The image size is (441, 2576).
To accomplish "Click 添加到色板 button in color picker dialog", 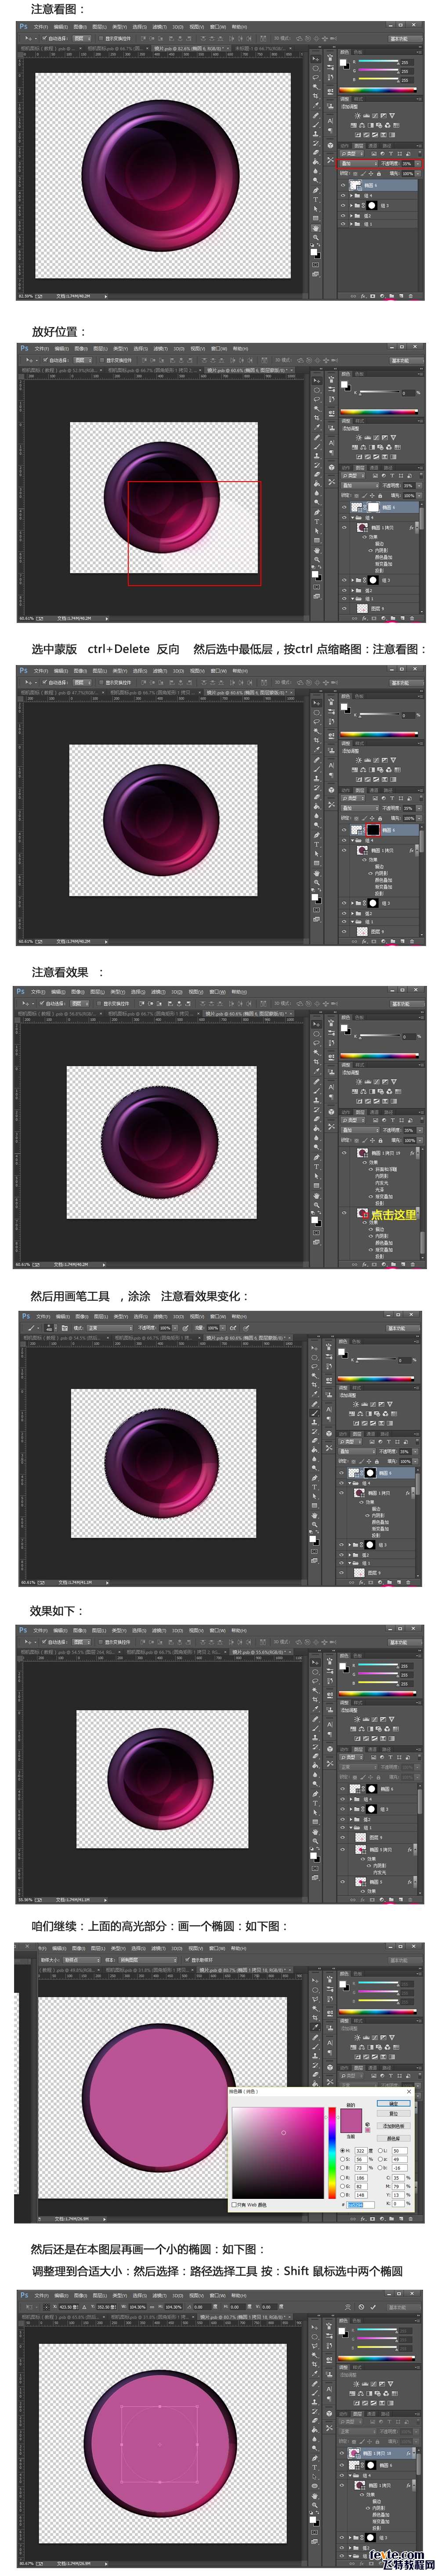I will coord(394,2125).
